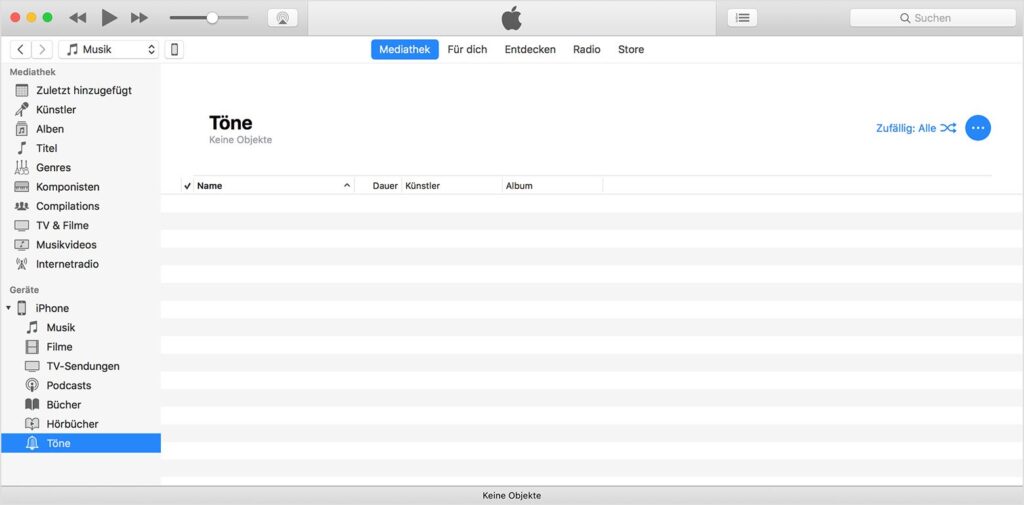Sort by the Dauer column

[x=378, y=186]
